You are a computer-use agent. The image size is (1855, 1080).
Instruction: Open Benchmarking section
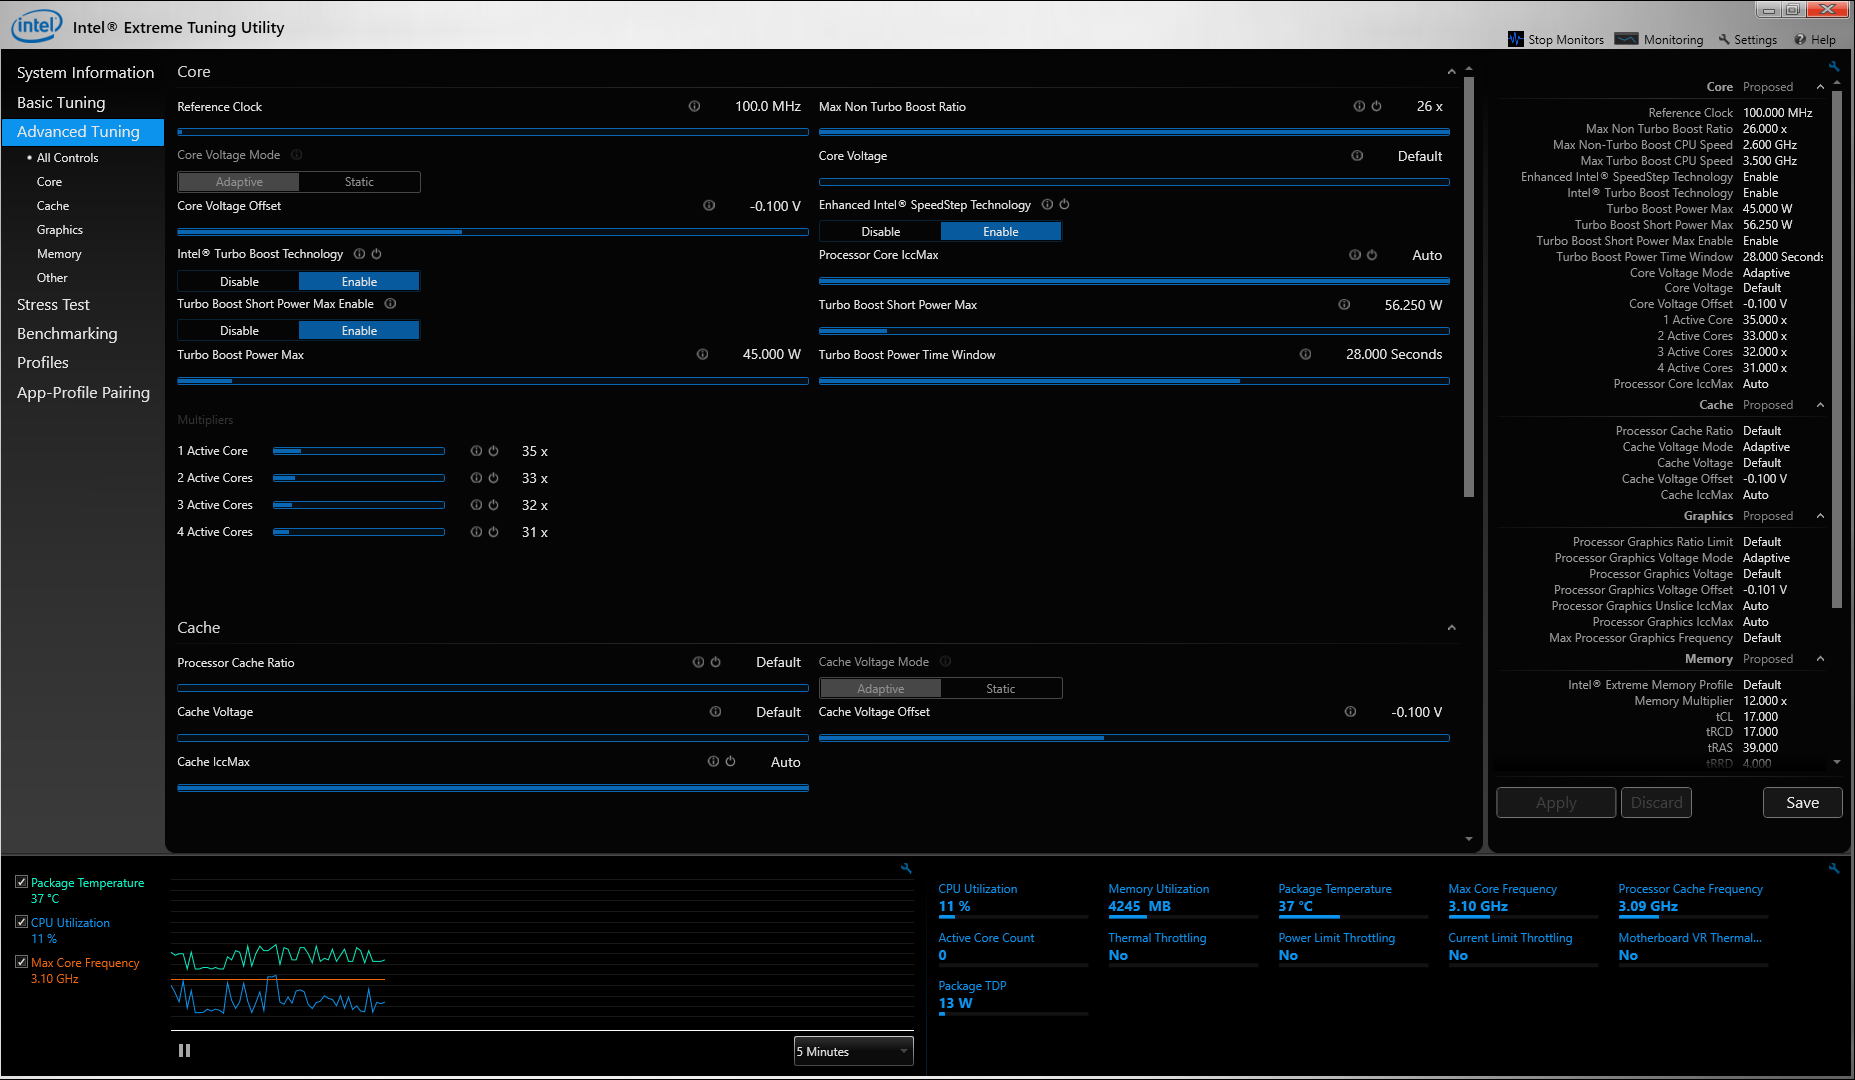(67, 334)
